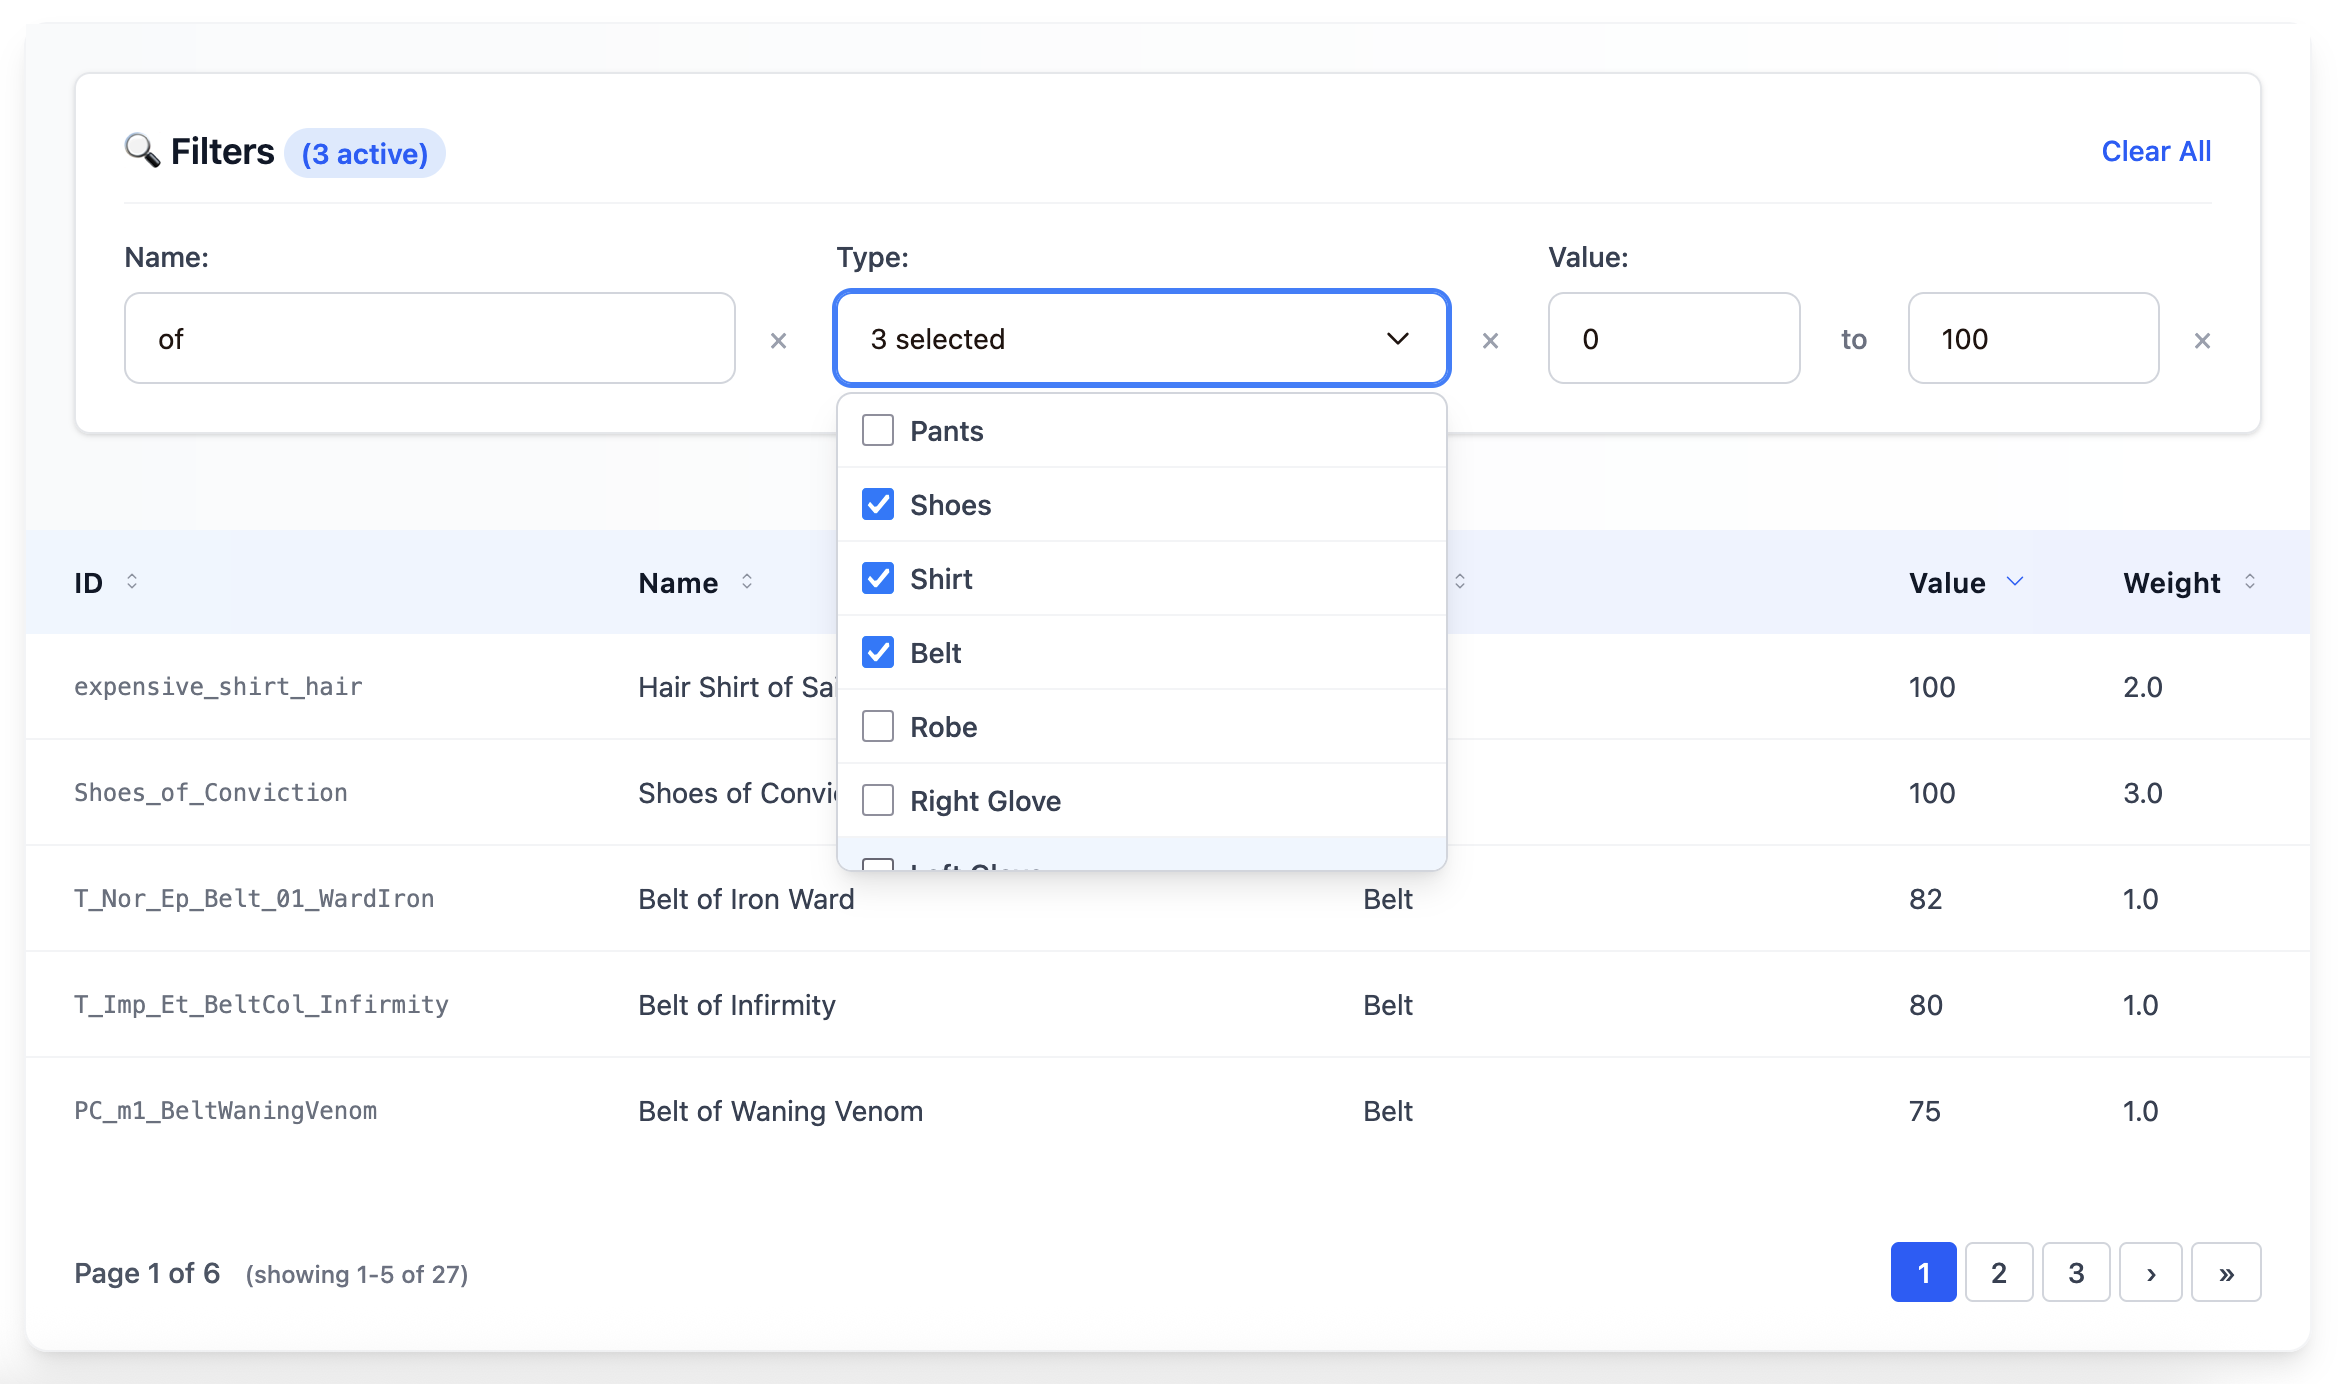This screenshot has height=1384, width=2338.
Task: Clear the Type filter with its x icon
Action: click(1490, 340)
